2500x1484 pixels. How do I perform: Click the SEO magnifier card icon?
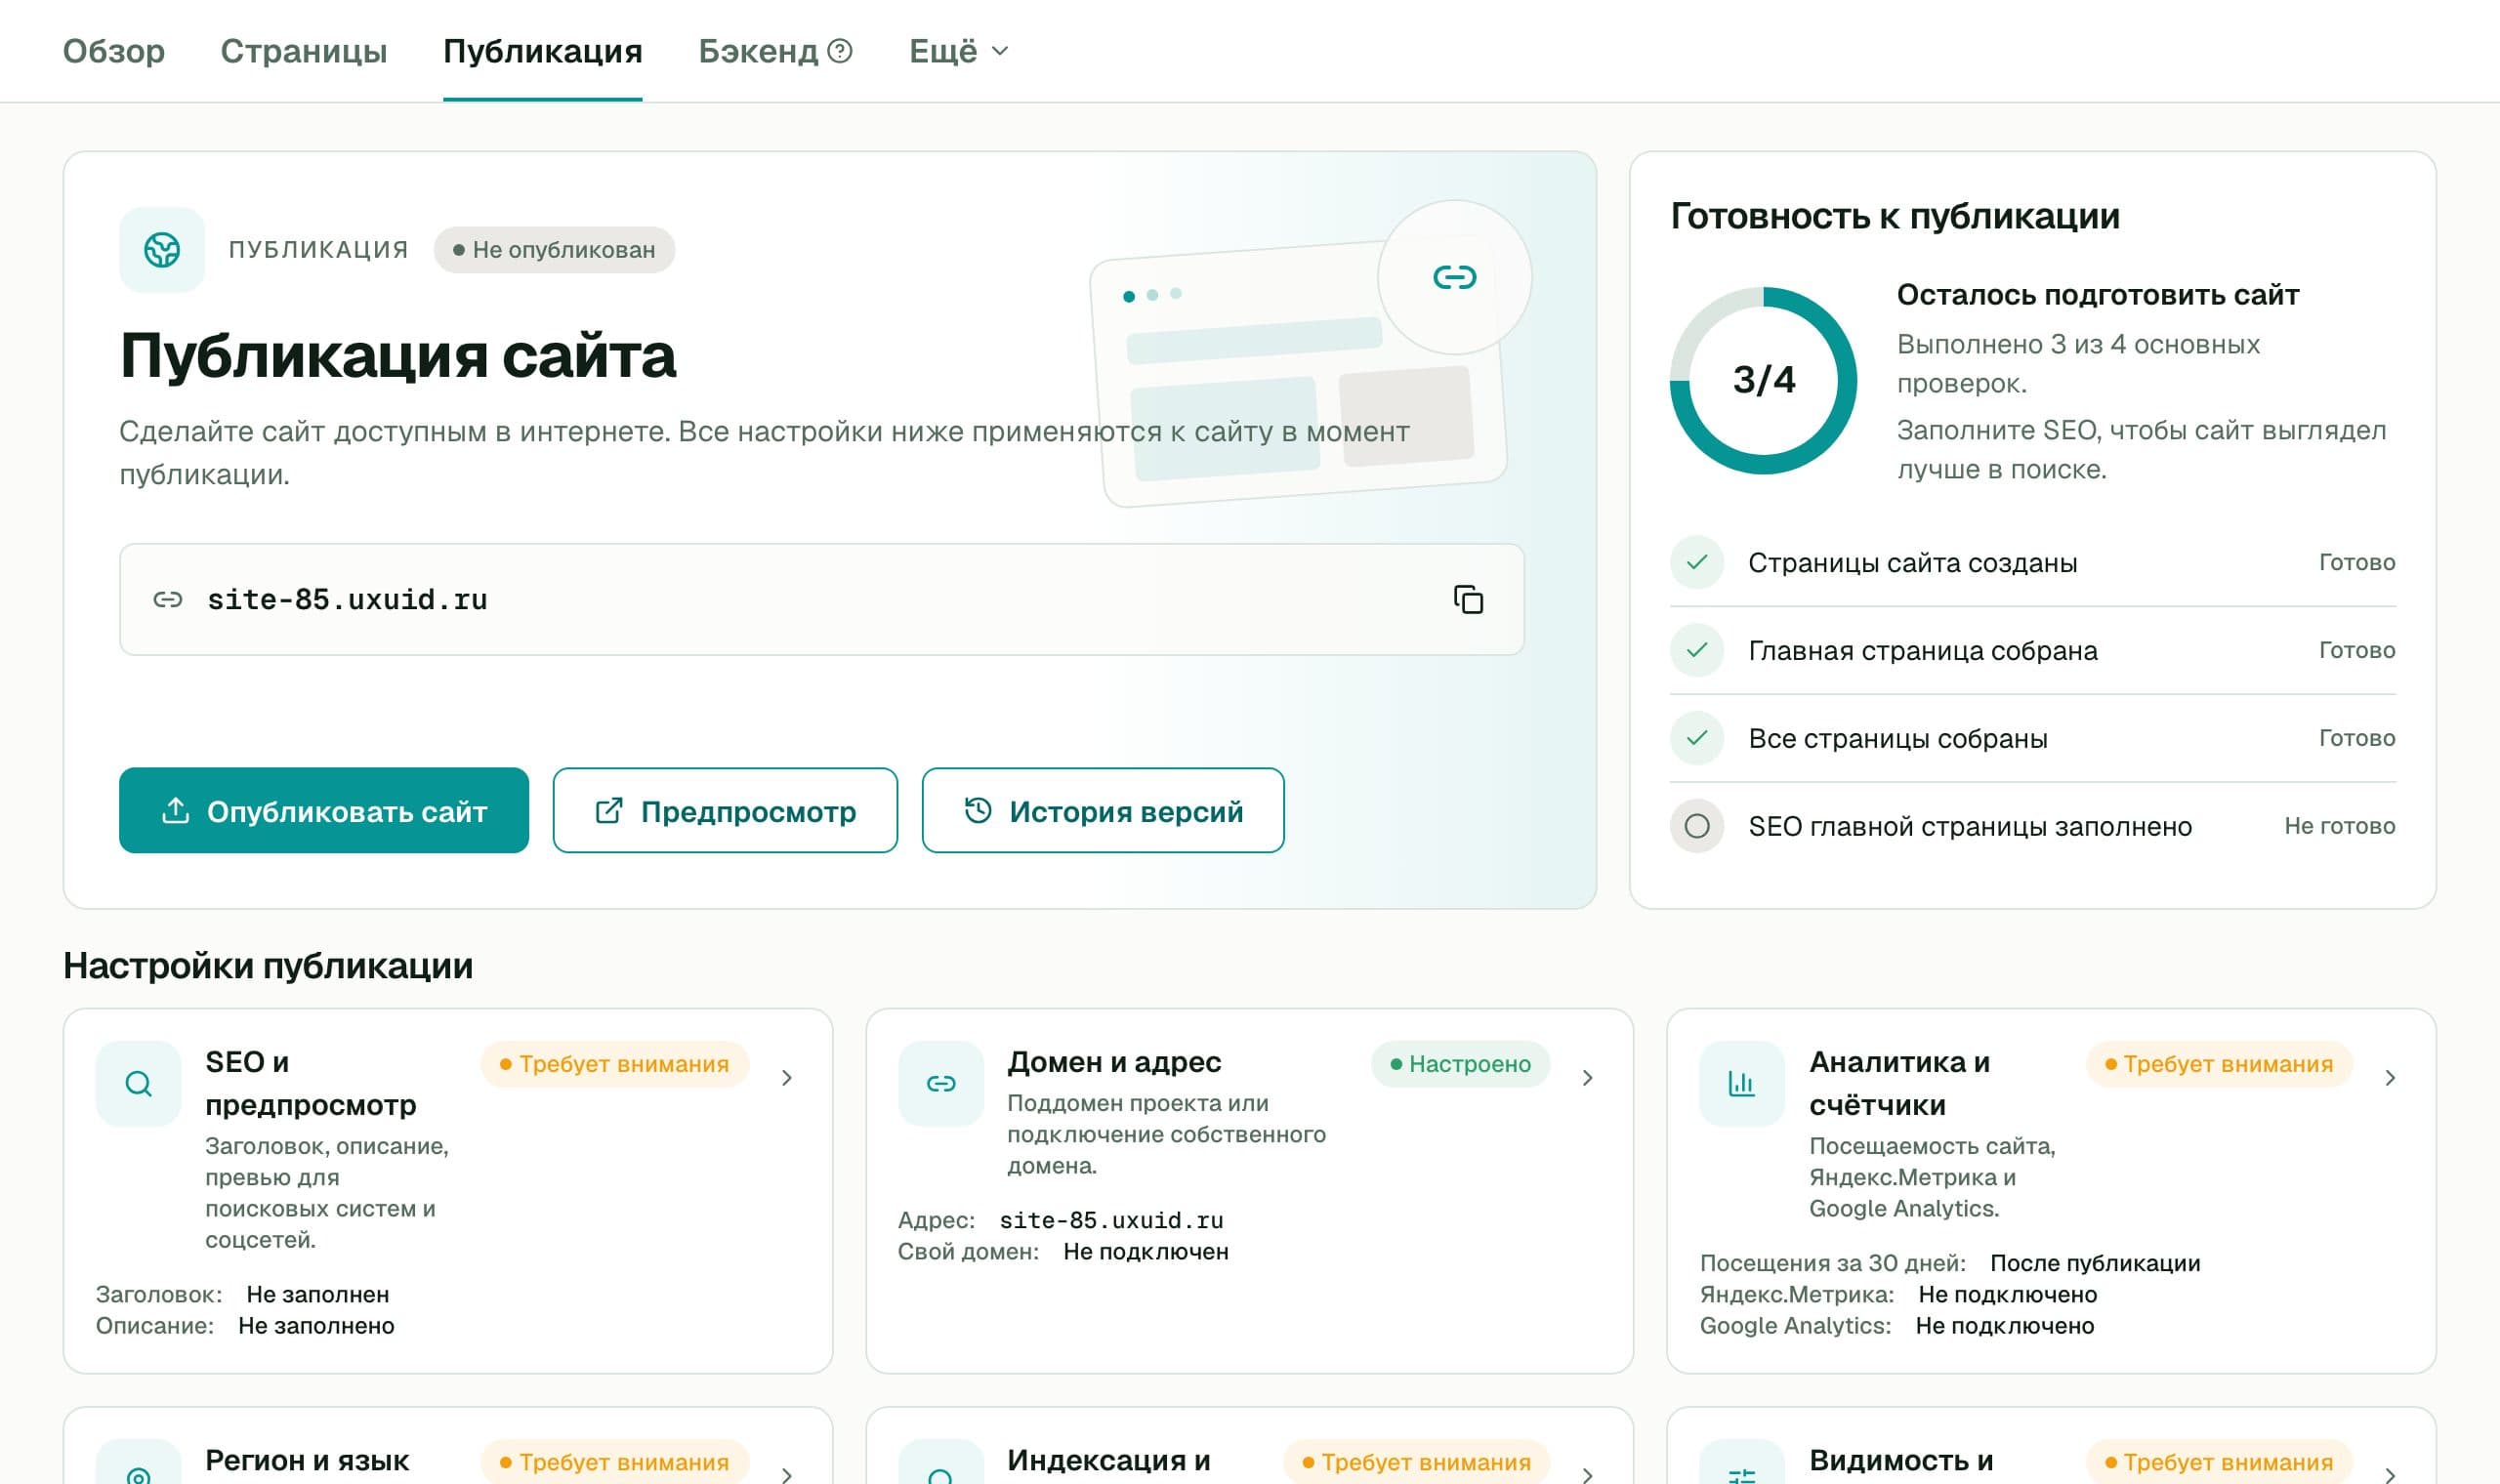(139, 1083)
